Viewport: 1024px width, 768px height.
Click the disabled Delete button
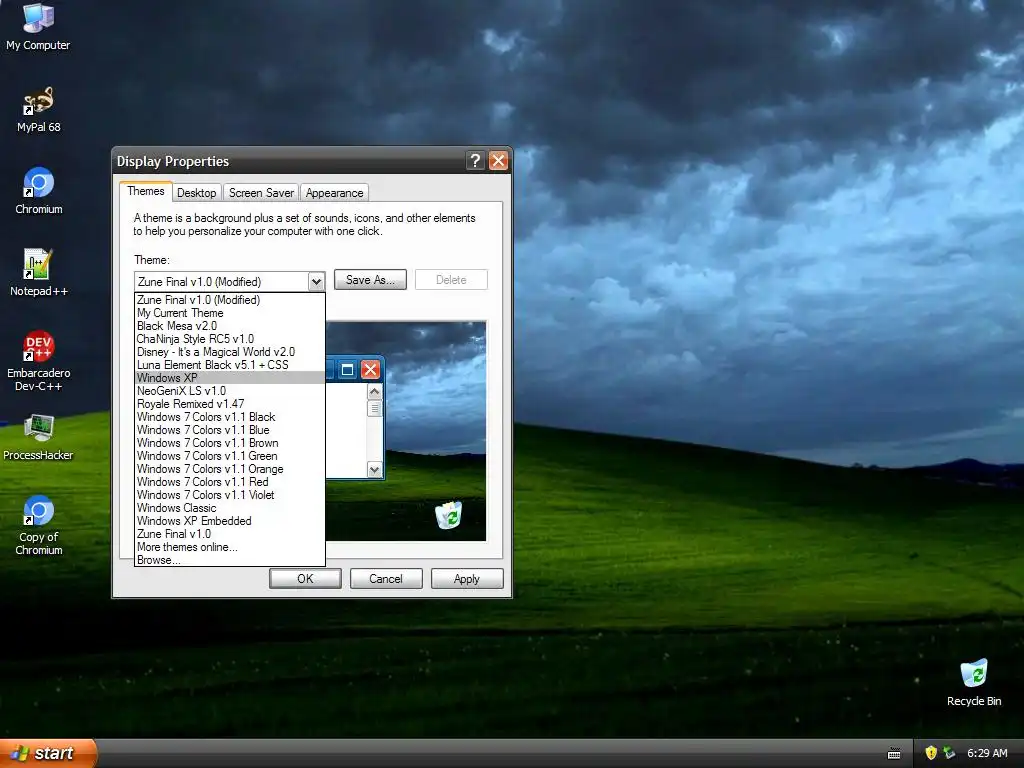pos(451,280)
